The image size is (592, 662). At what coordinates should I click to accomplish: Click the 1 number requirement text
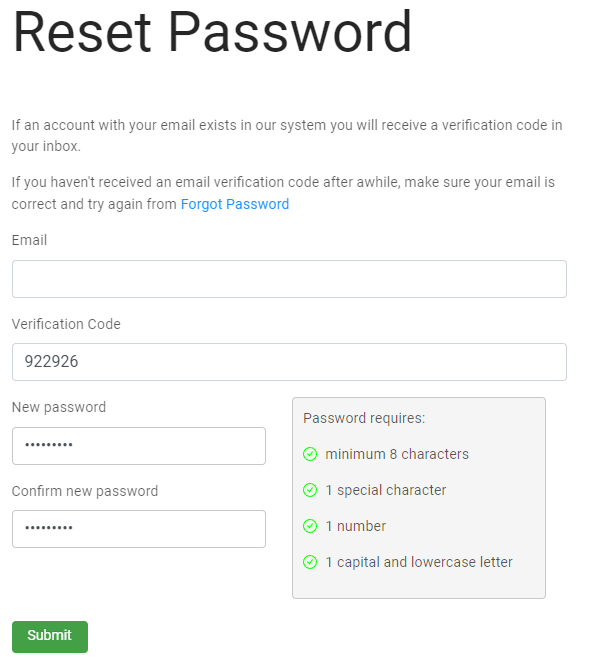(x=356, y=526)
